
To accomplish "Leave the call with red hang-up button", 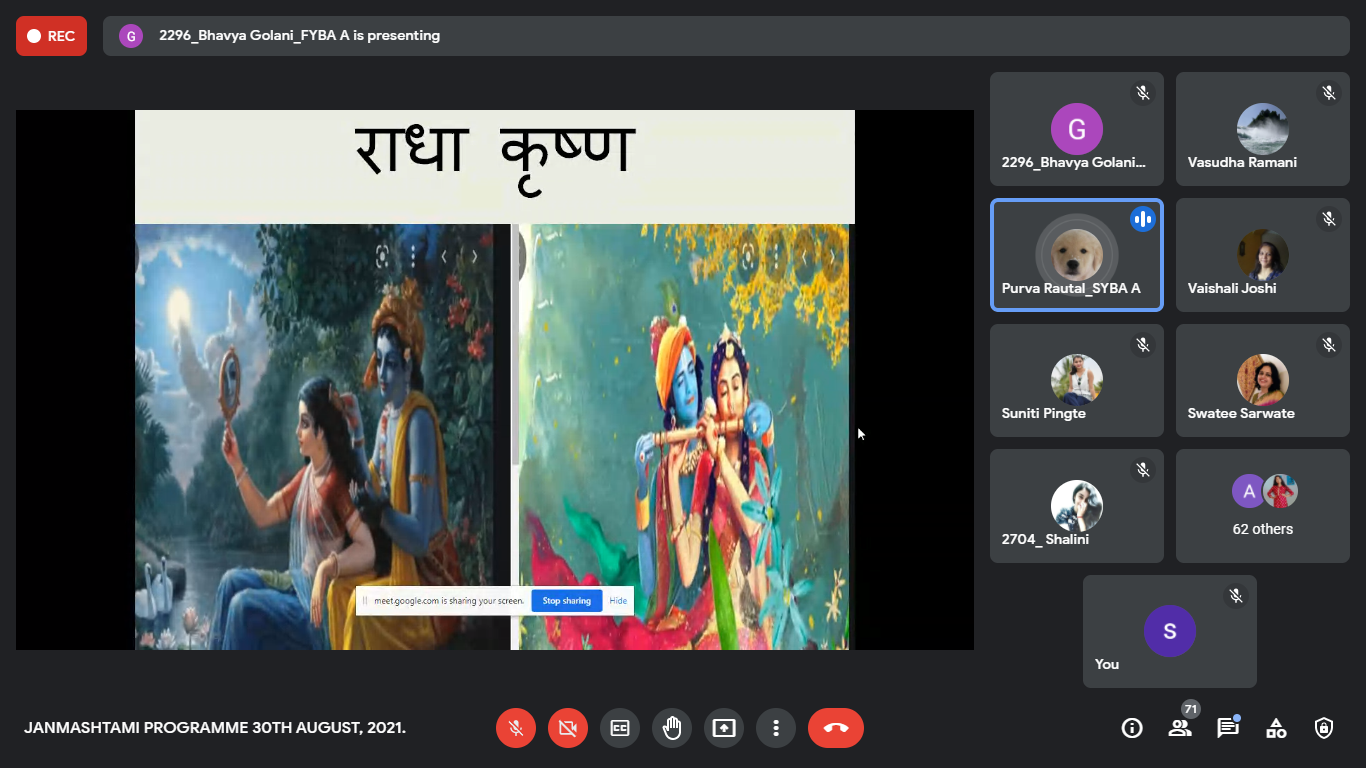I will tap(836, 728).
